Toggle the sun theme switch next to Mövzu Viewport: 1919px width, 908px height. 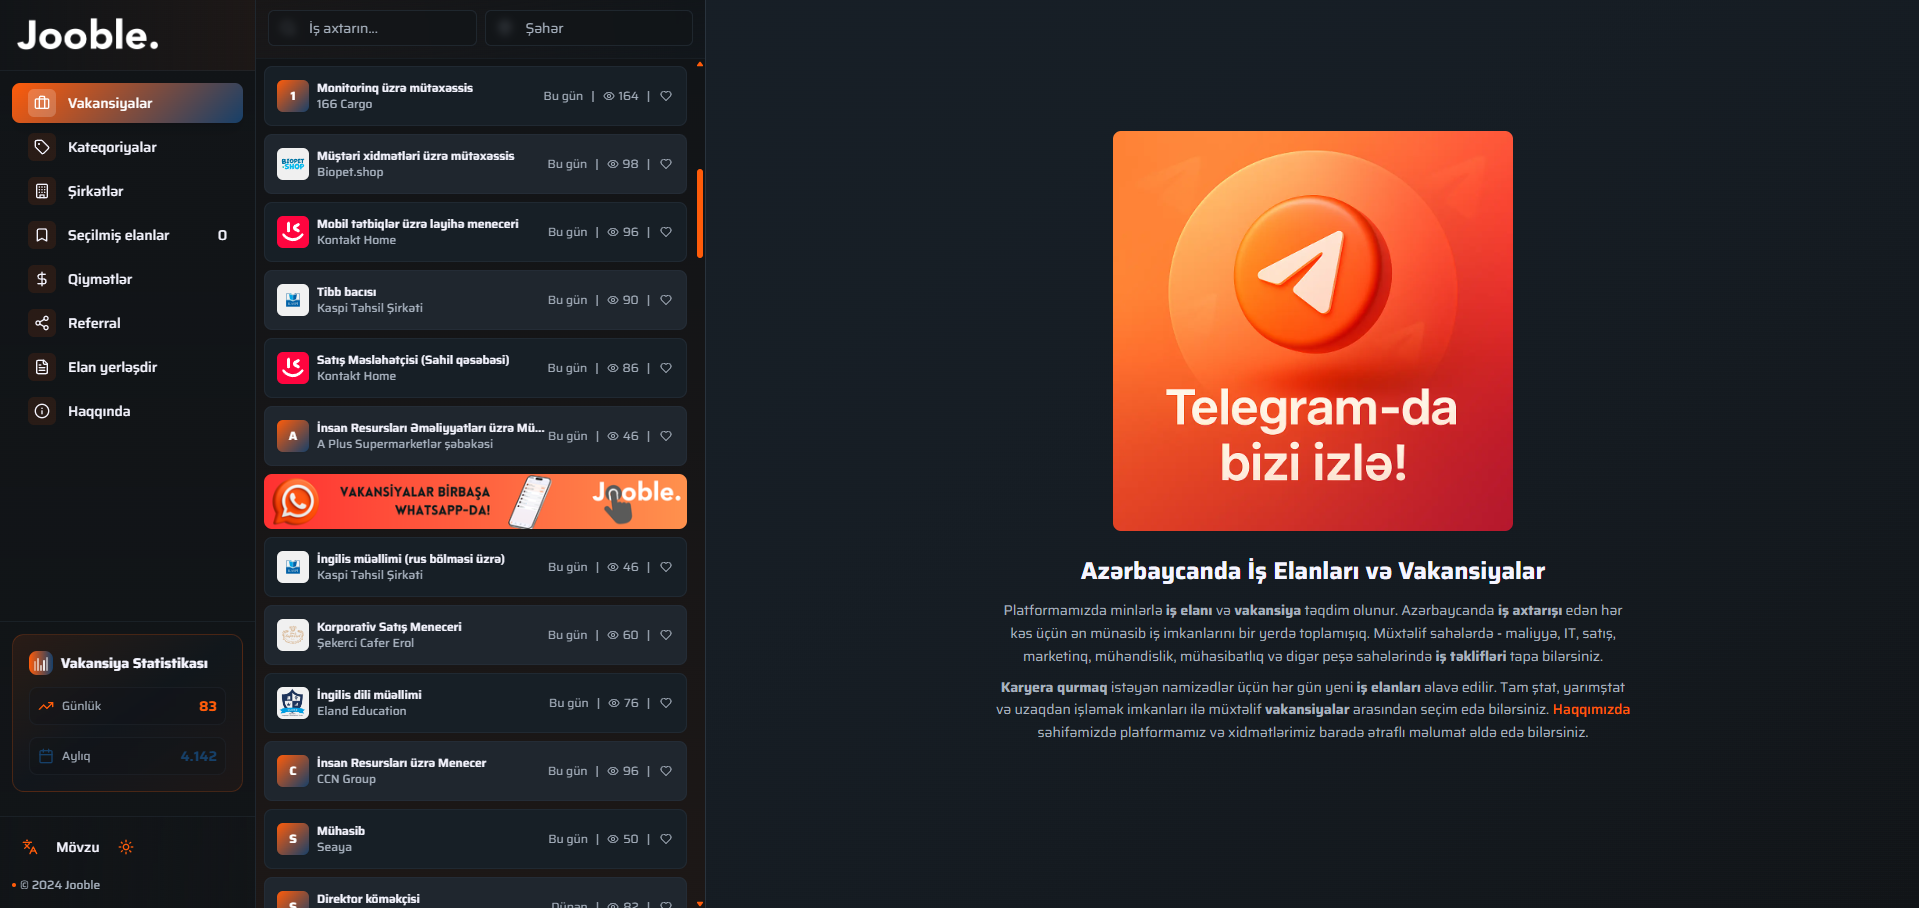(x=126, y=847)
